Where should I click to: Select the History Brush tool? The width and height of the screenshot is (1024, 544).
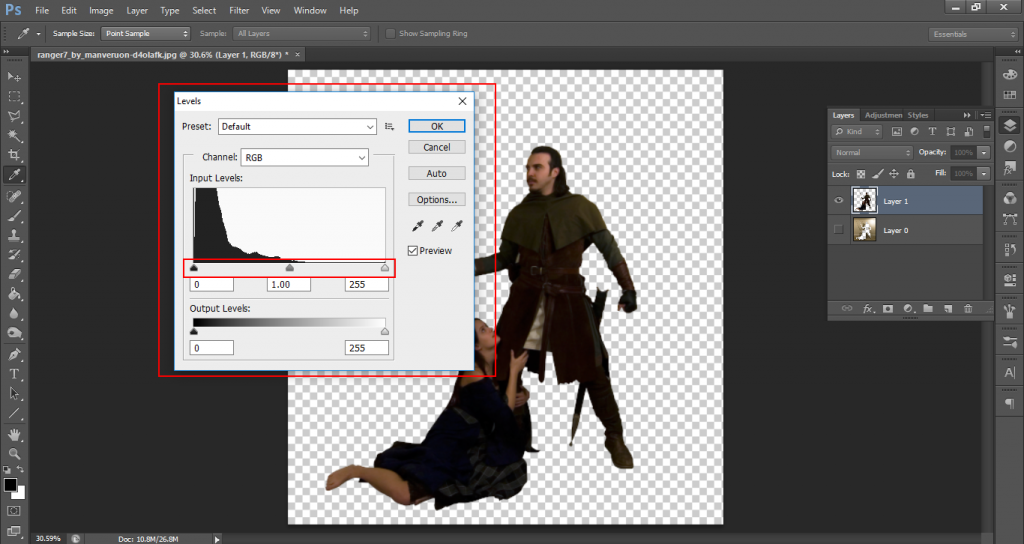pos(14,255)
